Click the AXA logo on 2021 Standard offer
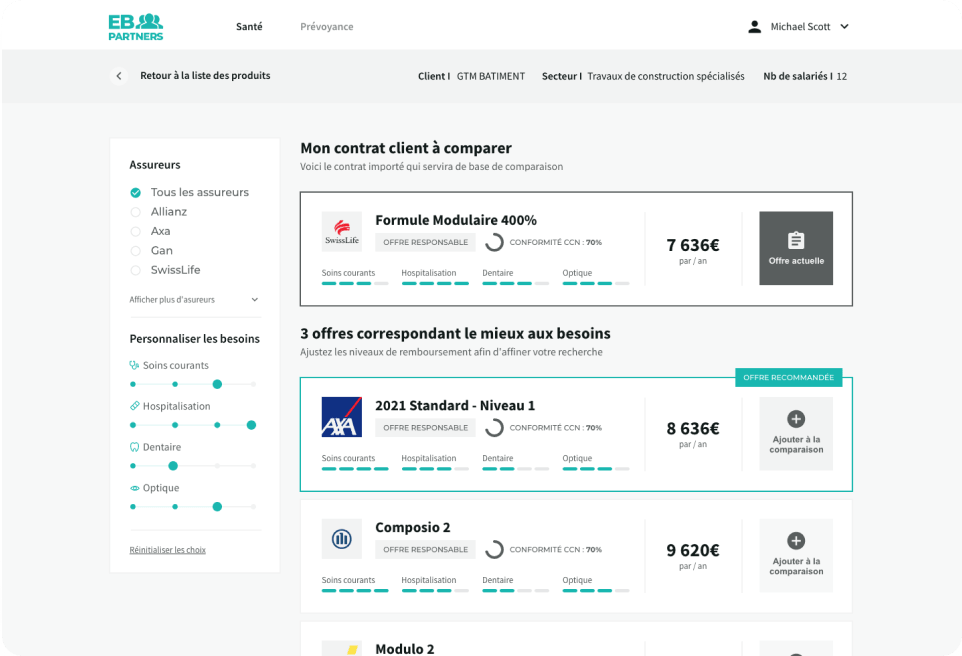This screenshot has height=656, width=962. [342, 415]
